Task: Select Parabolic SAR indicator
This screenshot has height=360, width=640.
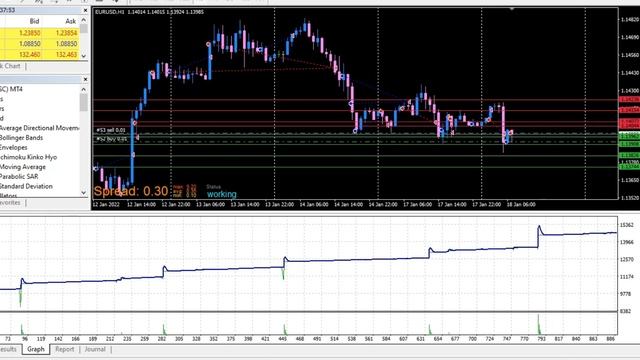Action: pyautogui.click(x=19, y=176)
